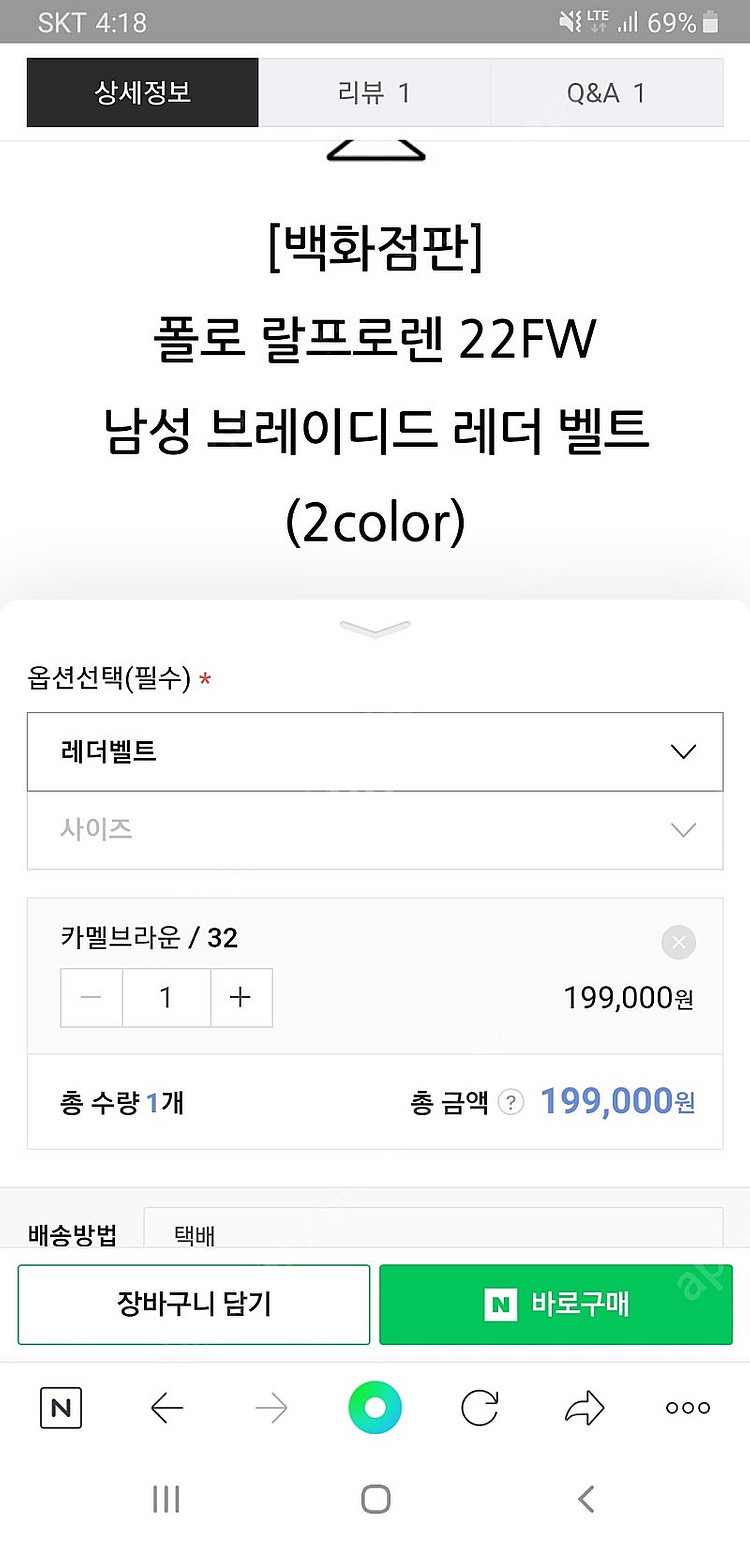This screenshot has height=1541, width=750.
Task: Increase quantity with the plus button
Action: (240, 997)
